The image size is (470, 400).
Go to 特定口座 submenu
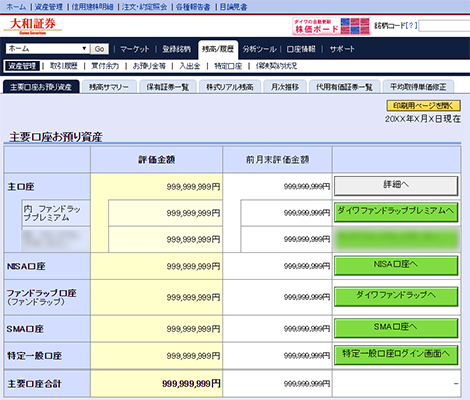[x=228, y=66]
